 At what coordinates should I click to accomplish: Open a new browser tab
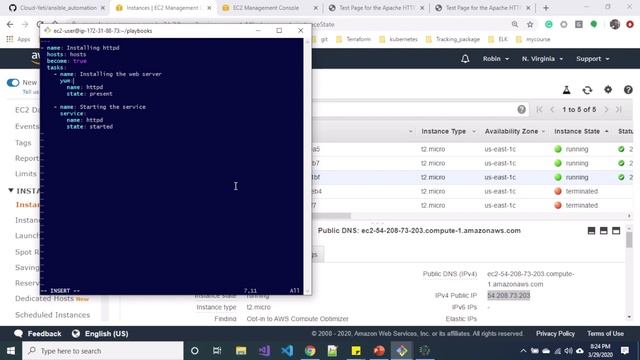pyautogui.click(x=546, y=8)
